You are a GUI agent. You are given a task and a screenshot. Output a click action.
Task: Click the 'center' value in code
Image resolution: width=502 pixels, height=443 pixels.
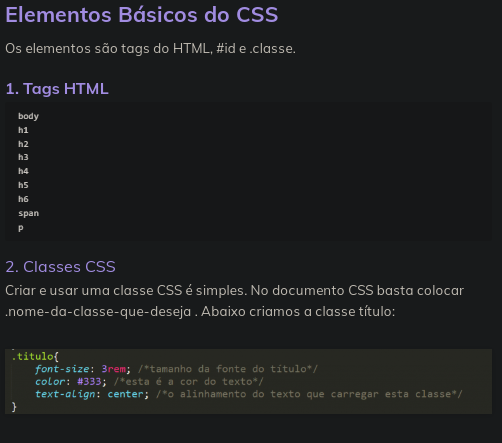[x=125, y=394]
